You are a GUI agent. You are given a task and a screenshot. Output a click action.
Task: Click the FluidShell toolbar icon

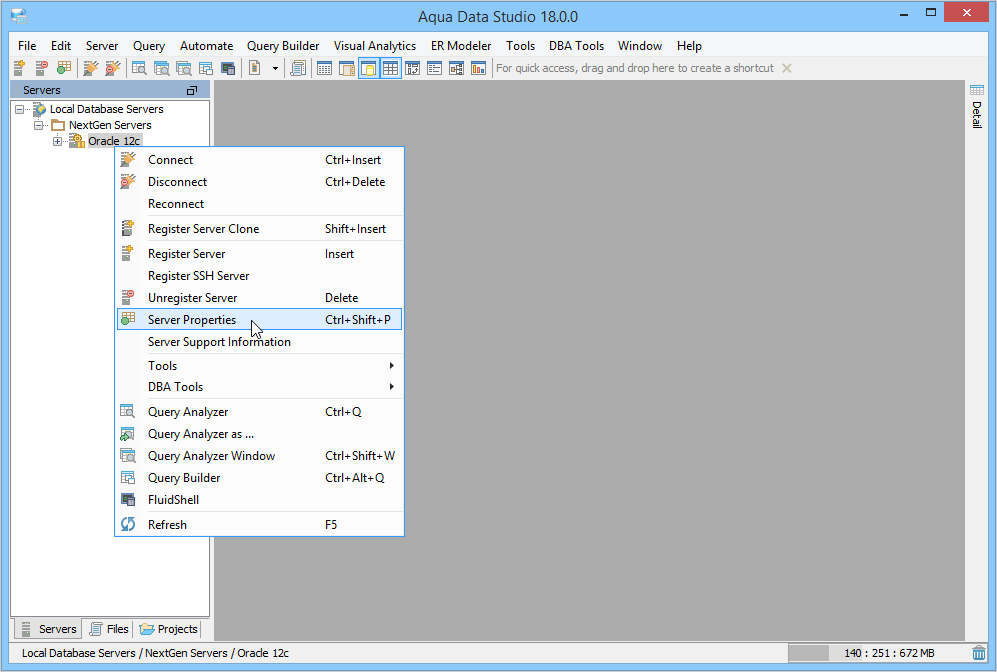(x=228, y=68)
